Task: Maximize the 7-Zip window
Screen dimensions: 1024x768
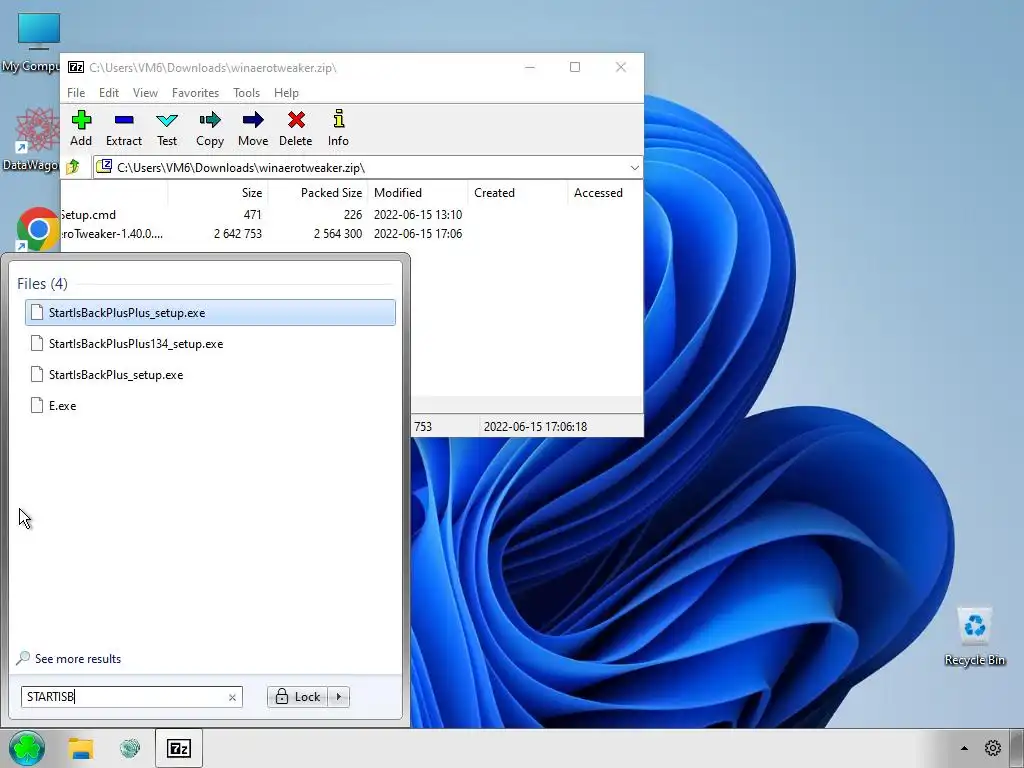Action: pyautogui.click(x=575, y=67)
